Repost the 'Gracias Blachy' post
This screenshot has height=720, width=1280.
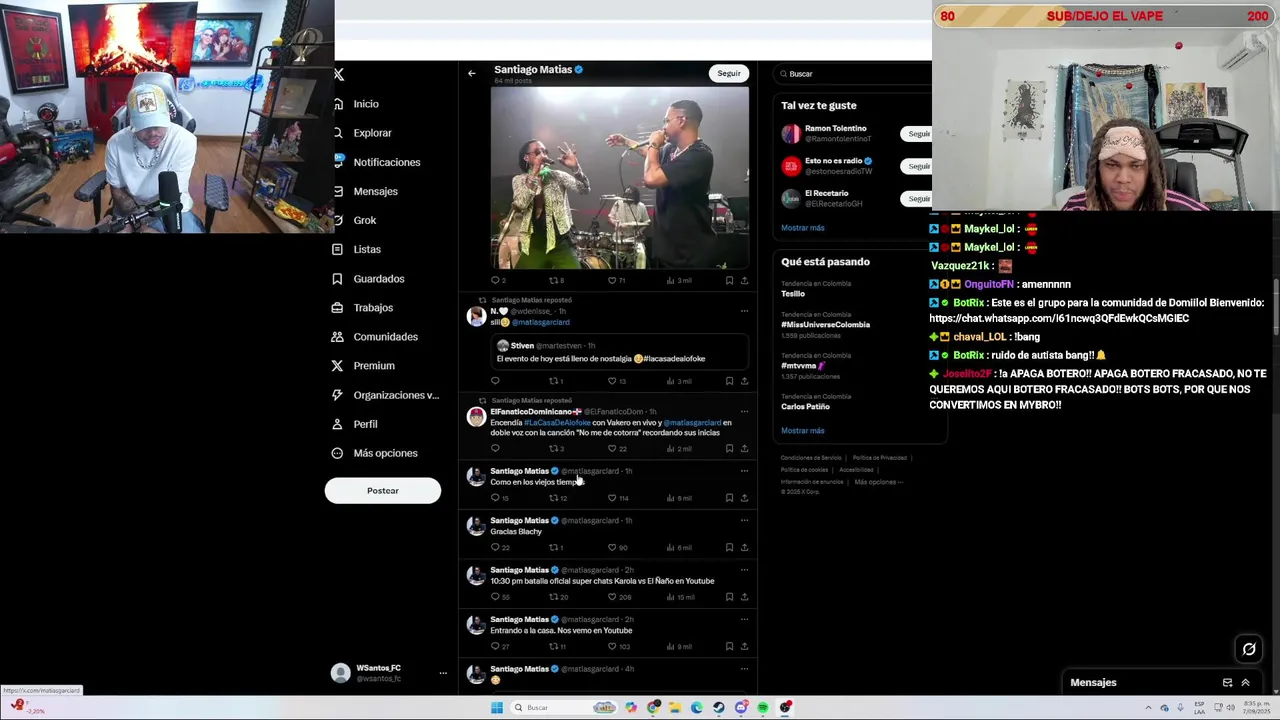[554, 547]
